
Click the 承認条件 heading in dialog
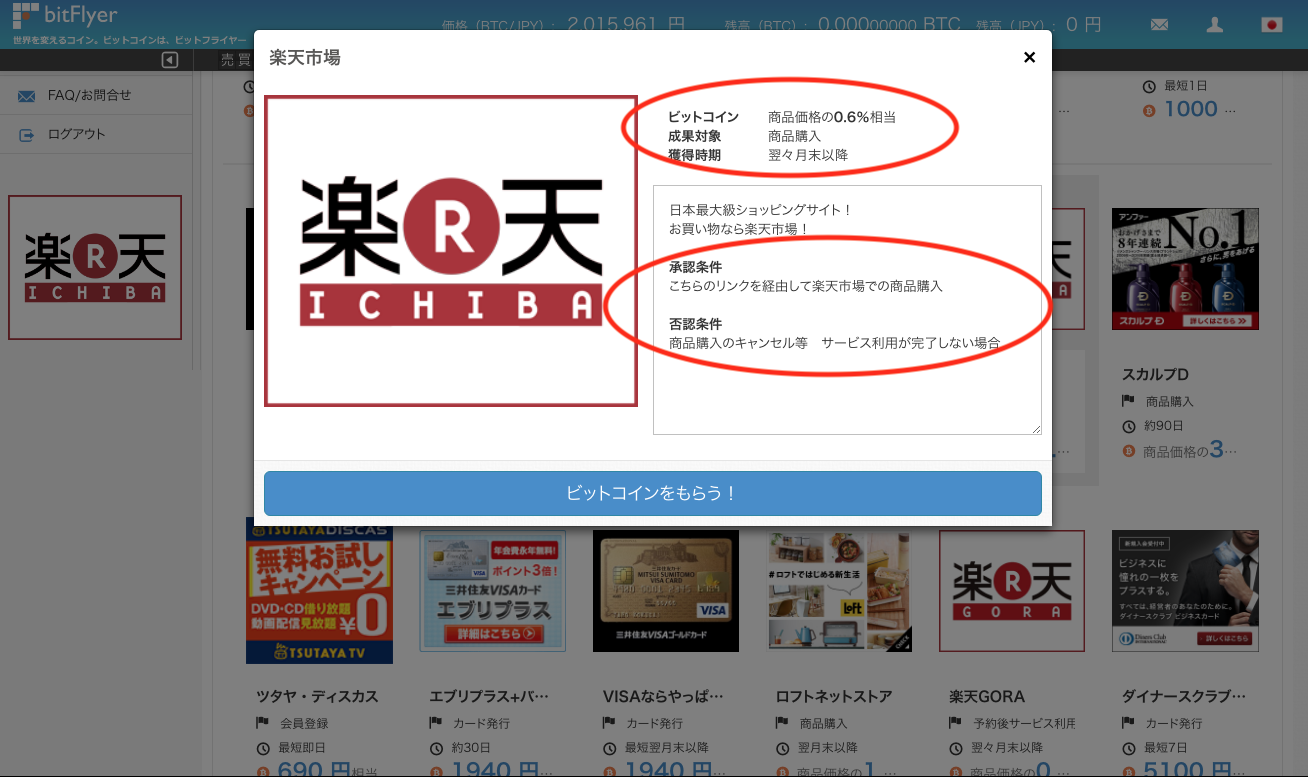click(695, 267)
